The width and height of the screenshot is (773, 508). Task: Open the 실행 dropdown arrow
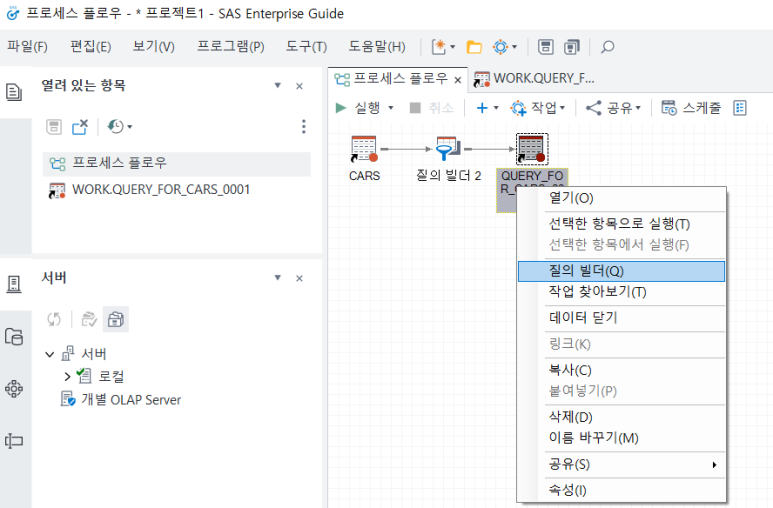click(391, 108)
